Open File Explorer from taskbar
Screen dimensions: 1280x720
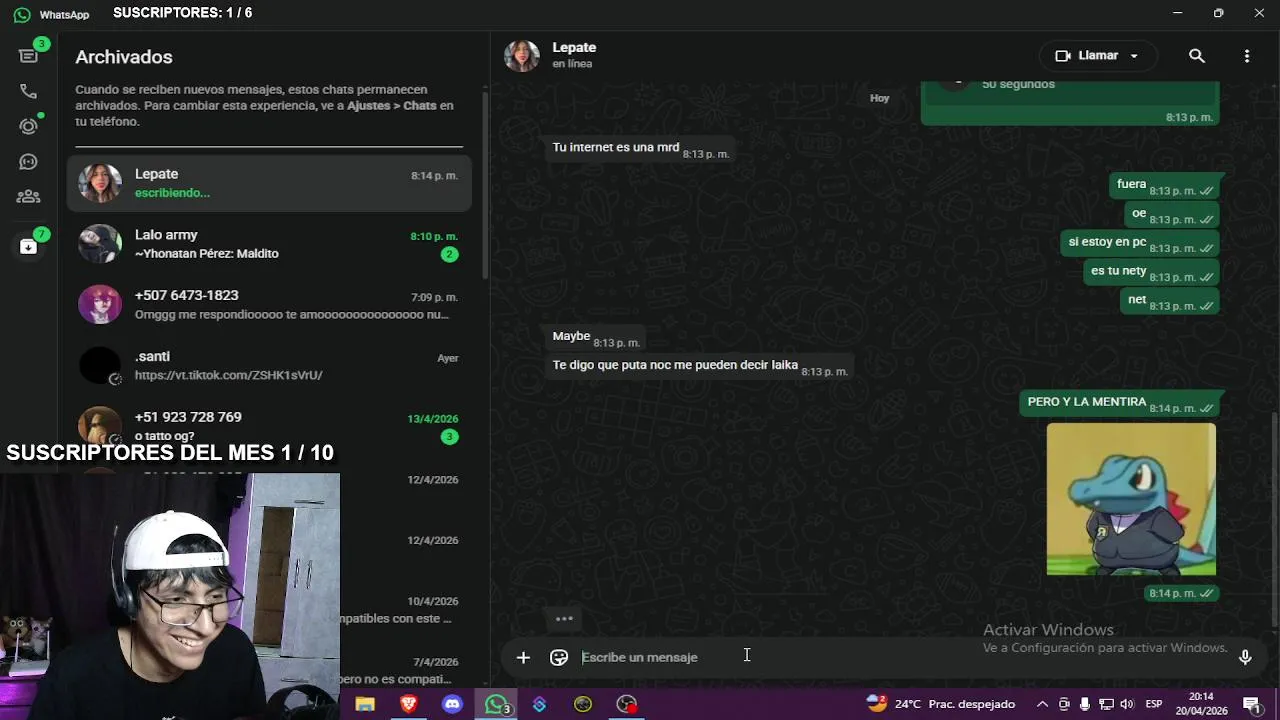click(x=365, y=704)
